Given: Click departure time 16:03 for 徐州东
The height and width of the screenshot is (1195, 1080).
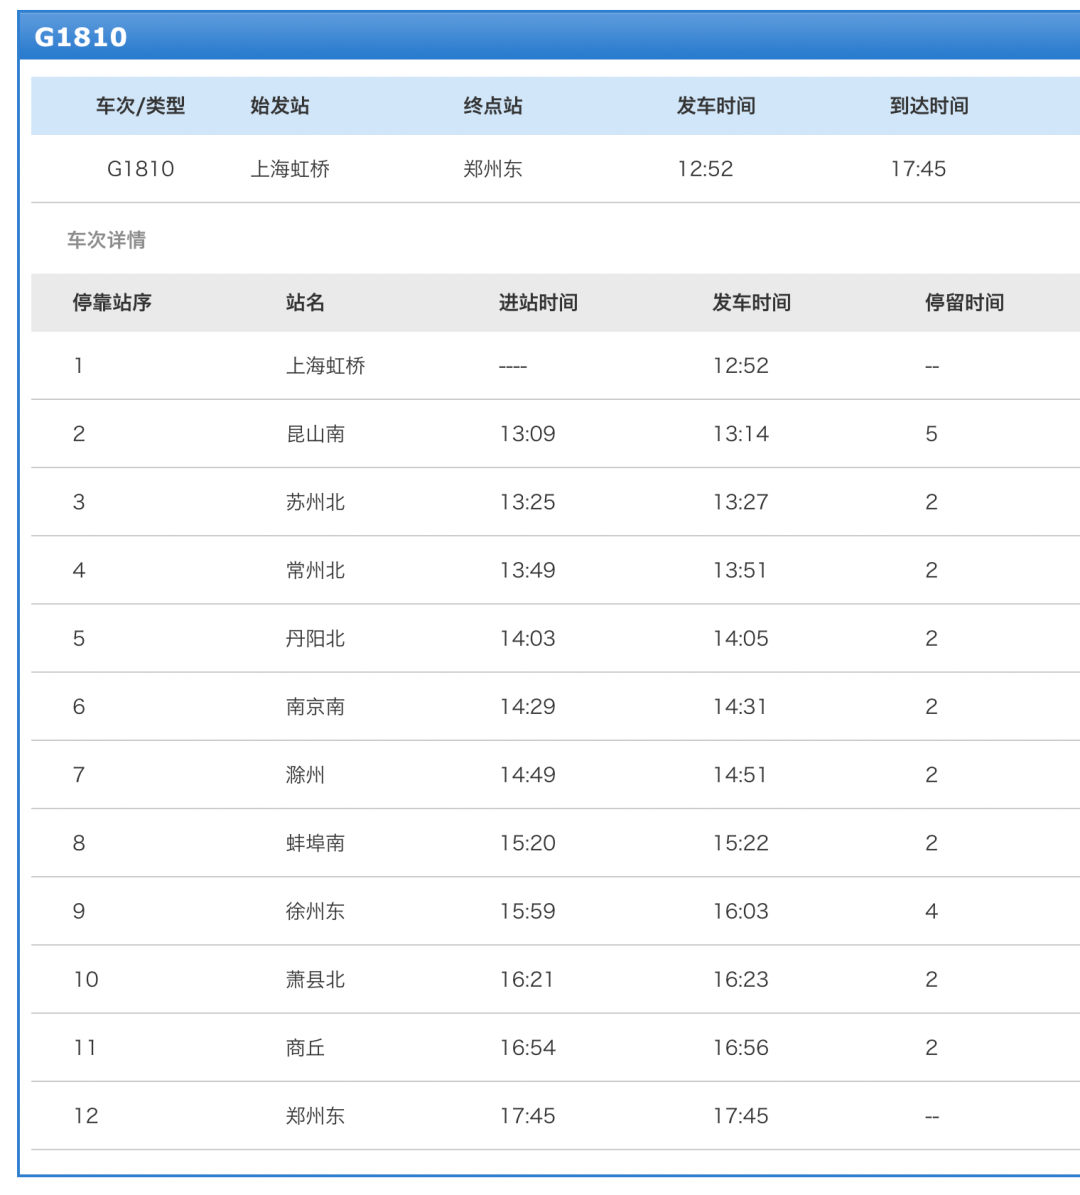Looking at the screenshot, I should (x=741, y=911).
